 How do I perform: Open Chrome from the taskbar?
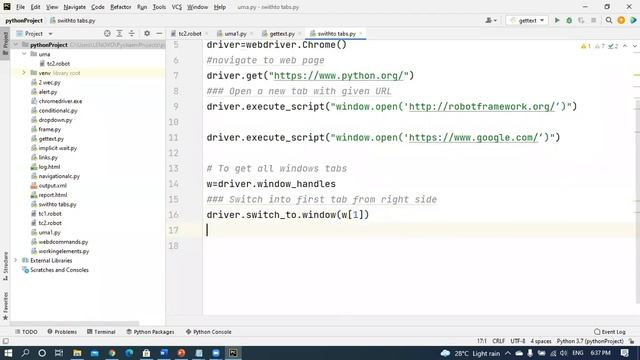[112, 353]
